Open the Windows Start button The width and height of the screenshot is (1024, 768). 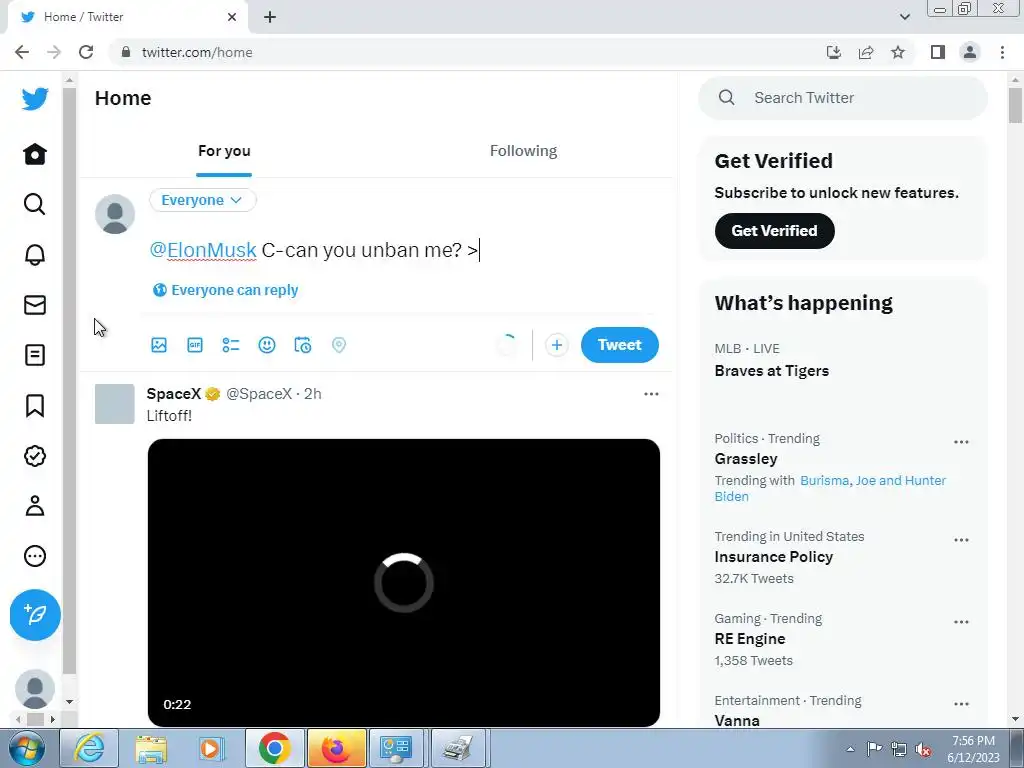click(26, 749)
